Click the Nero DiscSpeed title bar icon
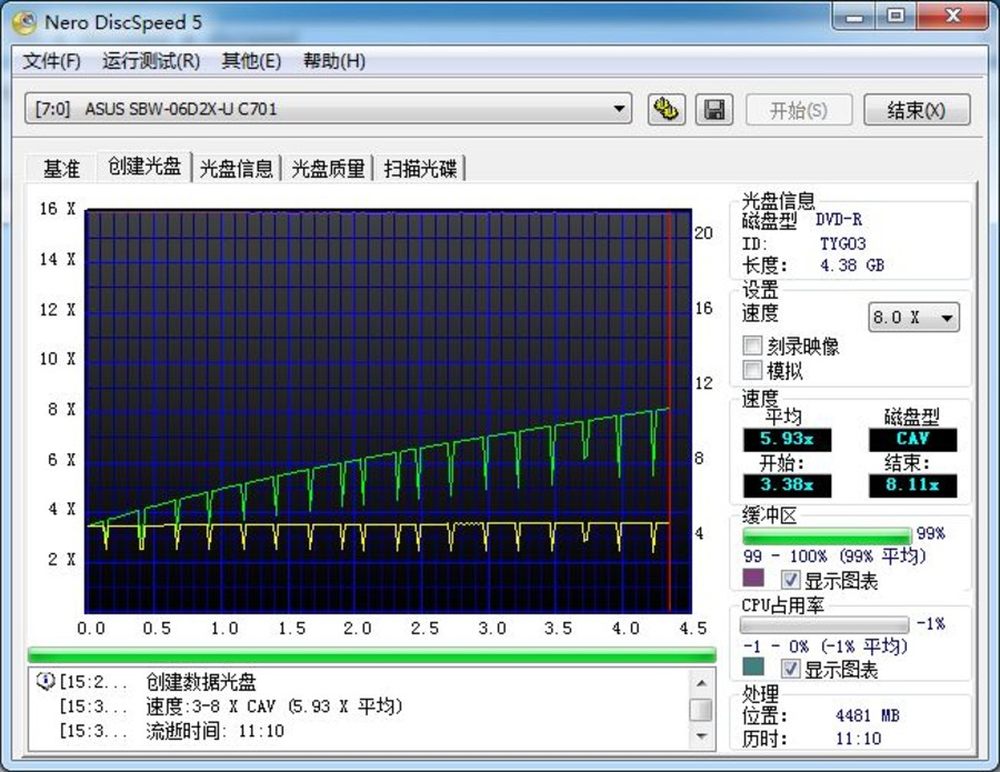1000x772 pixels. tap(23, 19)
